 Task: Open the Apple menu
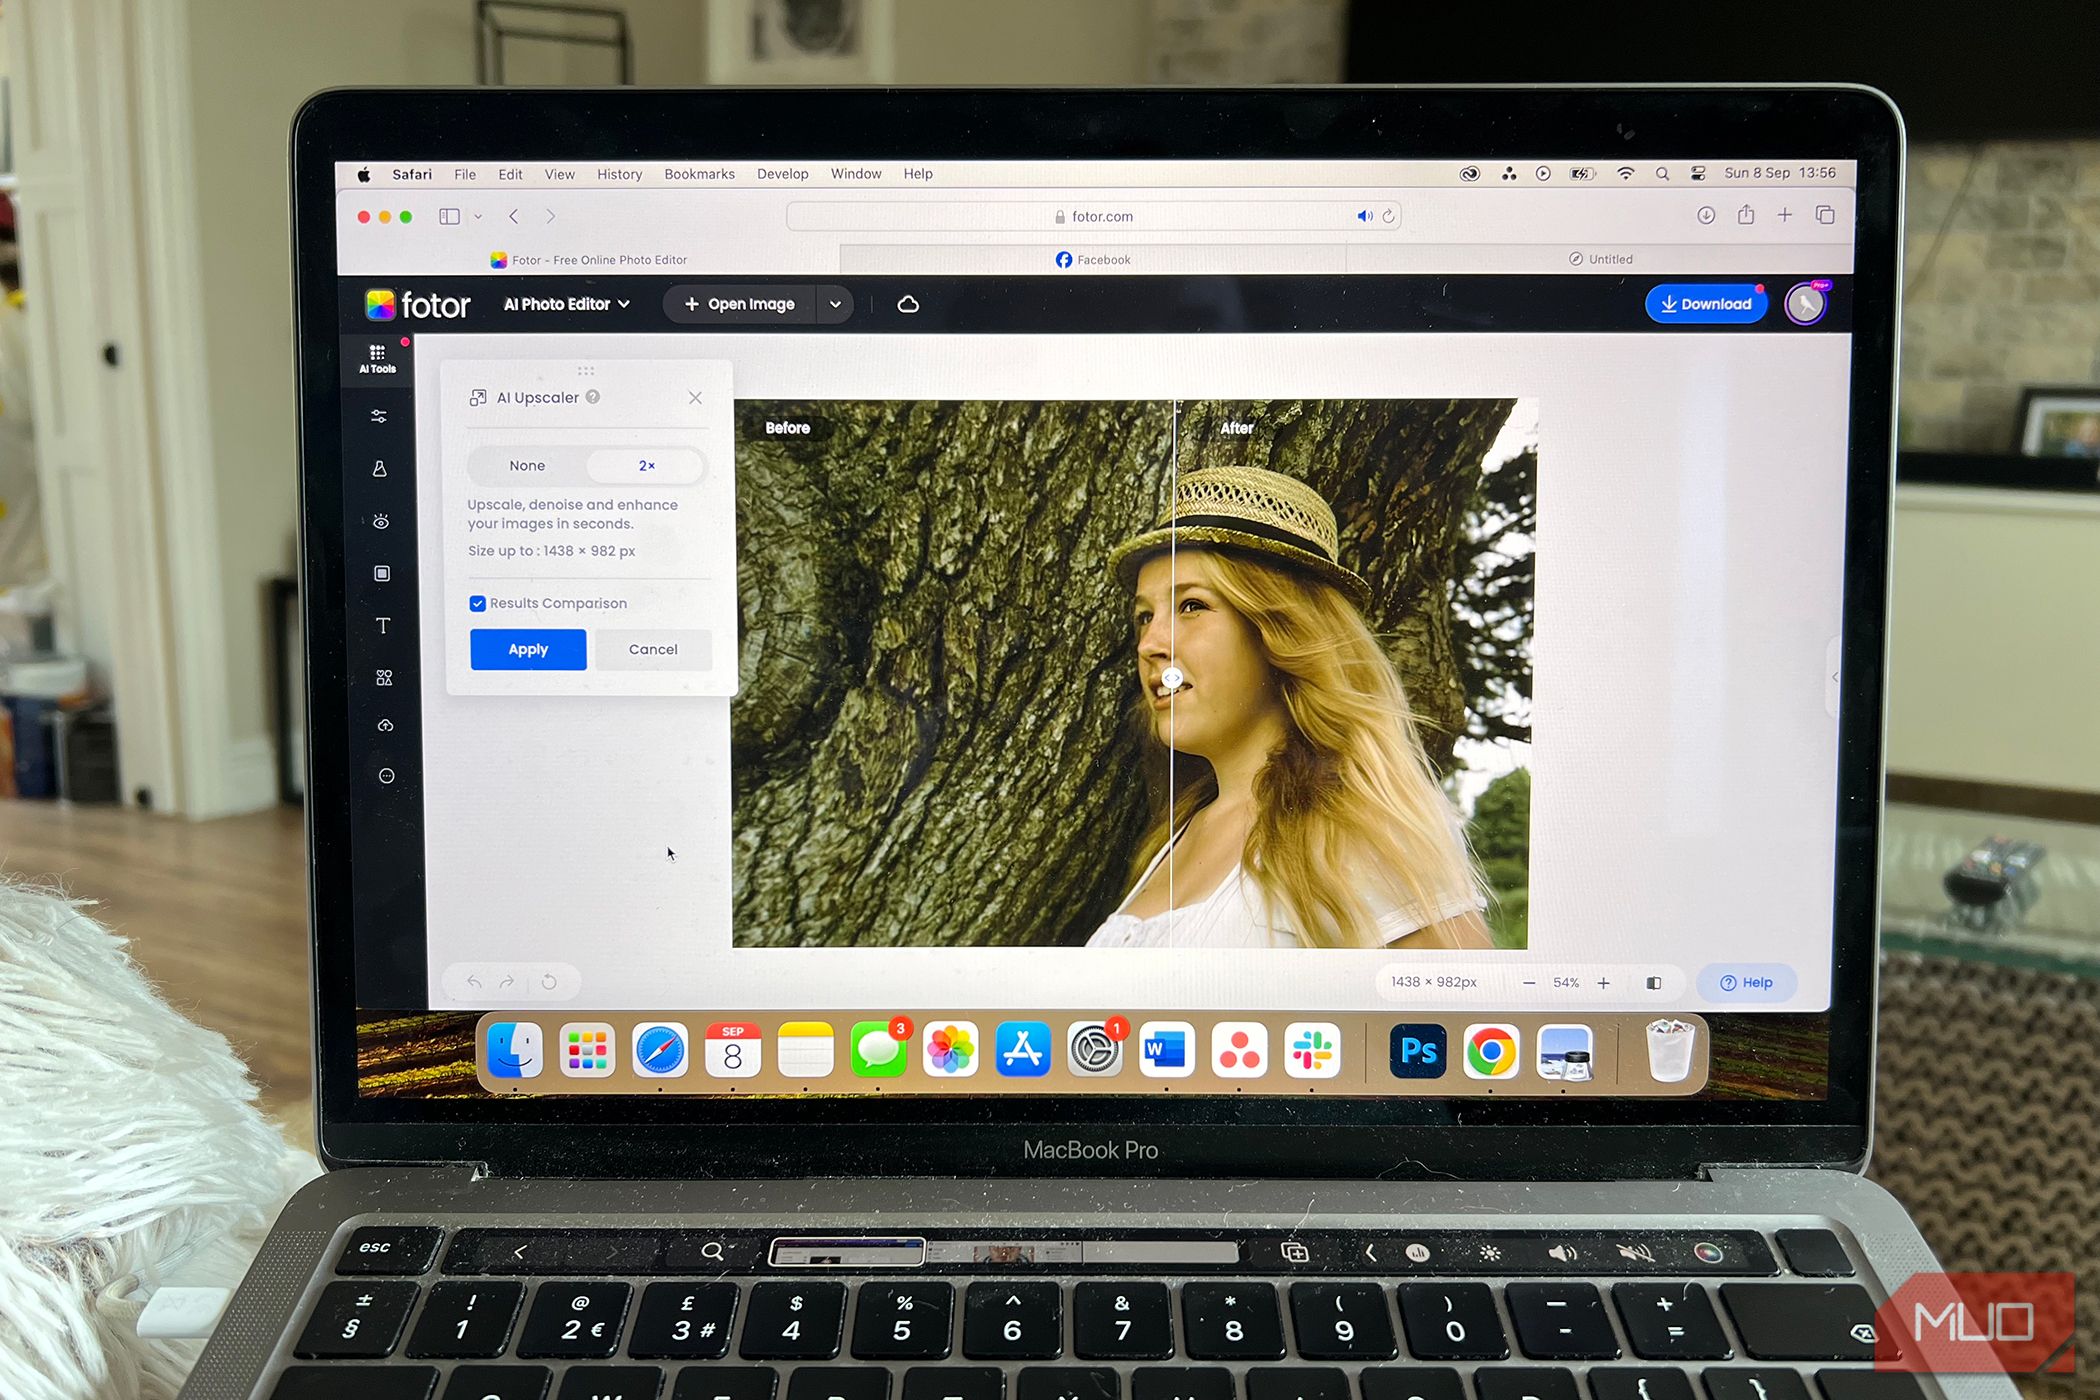point(364,175)
